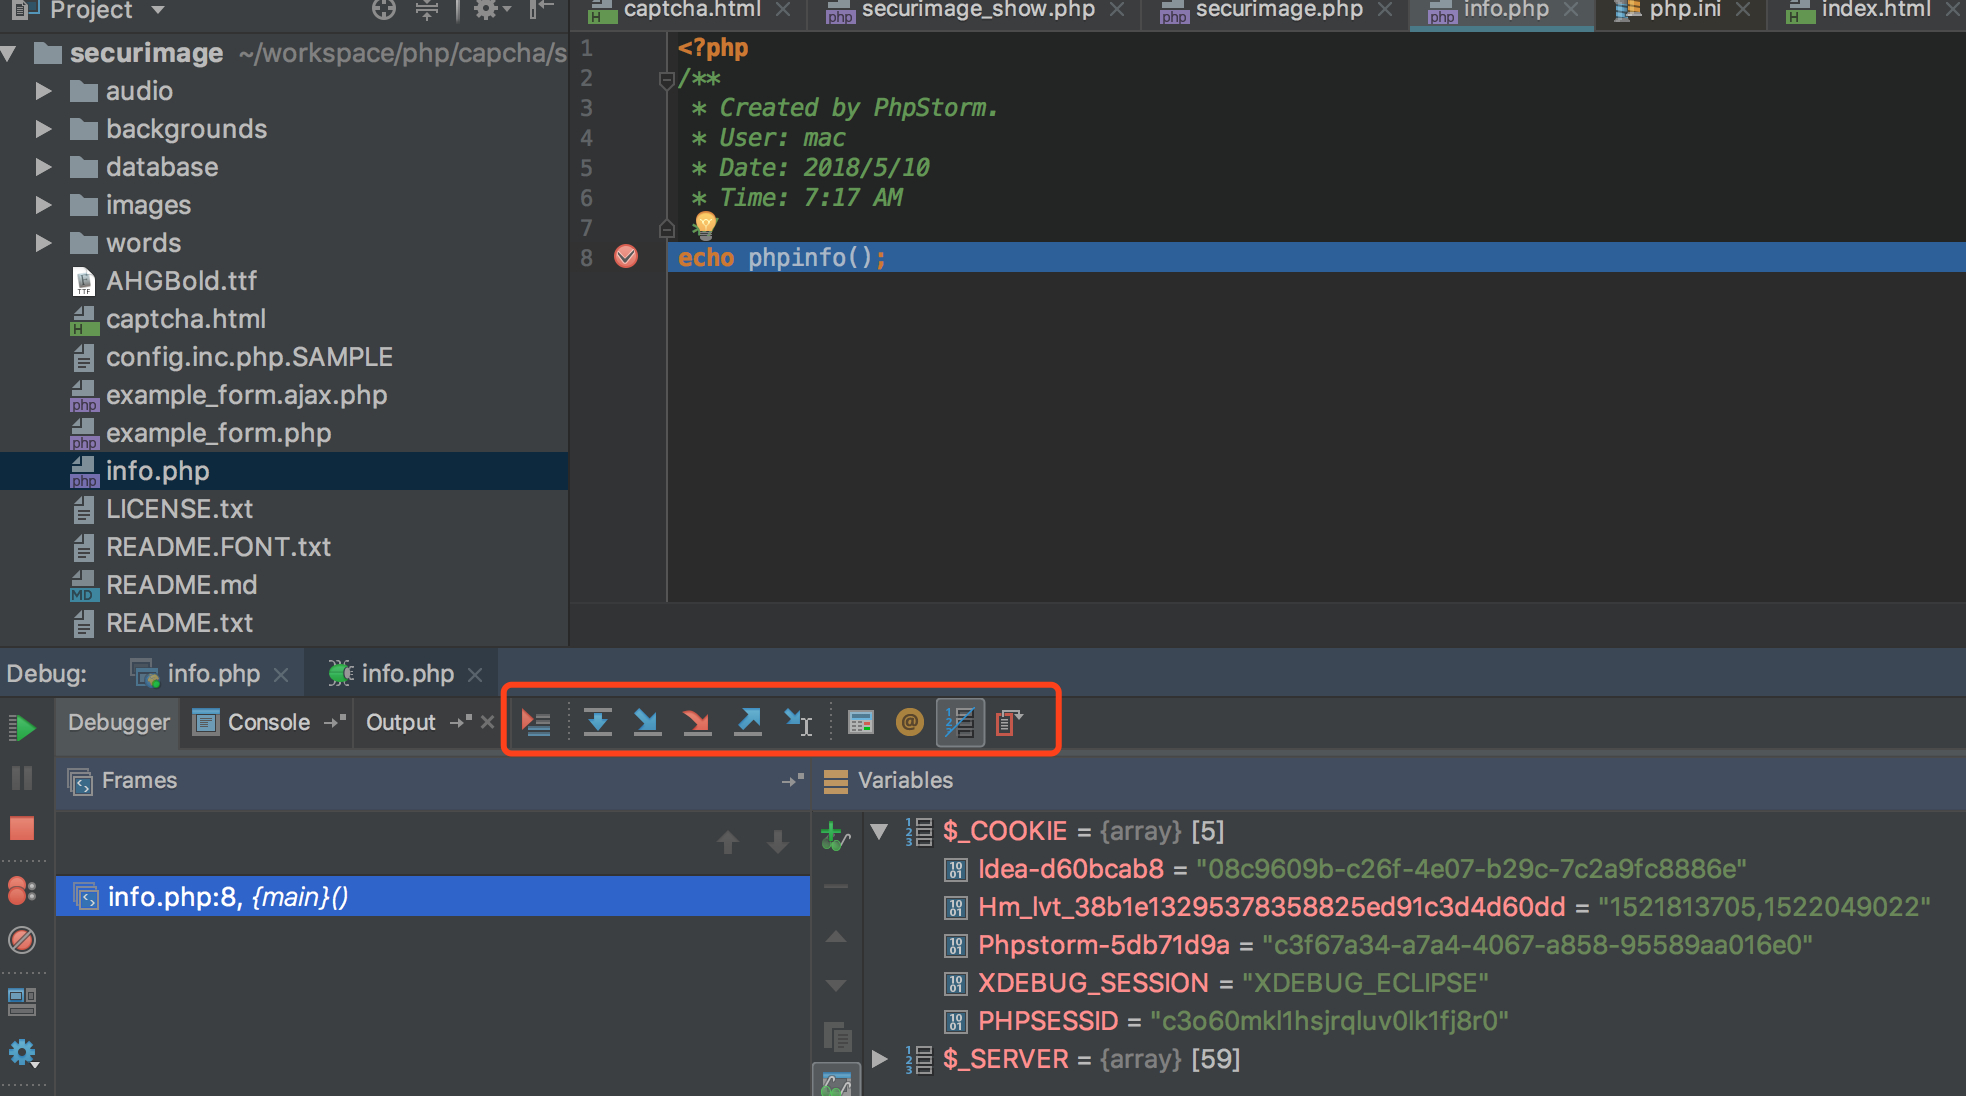Click the Step Into icon
The image size is (1966, 1096).
(647, 721)
